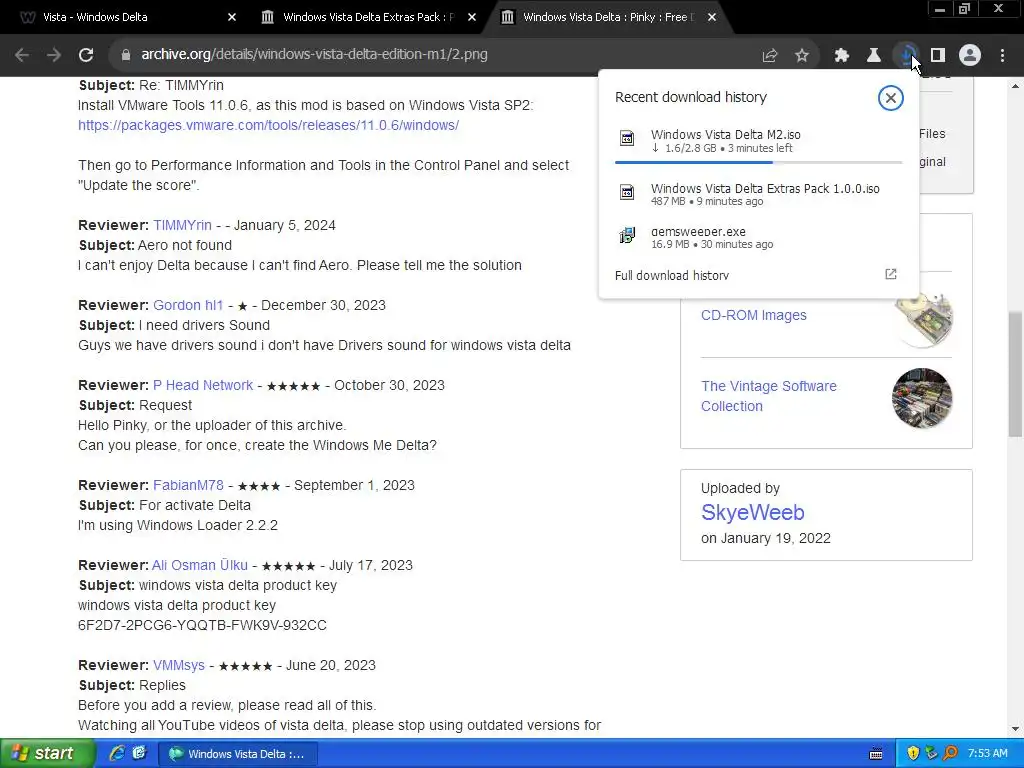Open the VMware Tools 11.0.6 packages link

(x=268, y=125)
